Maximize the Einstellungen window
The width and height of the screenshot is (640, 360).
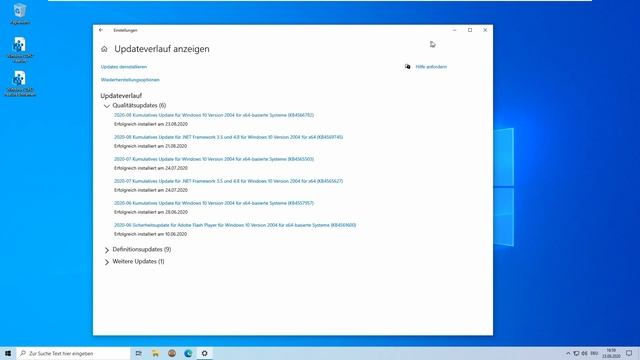470,30
